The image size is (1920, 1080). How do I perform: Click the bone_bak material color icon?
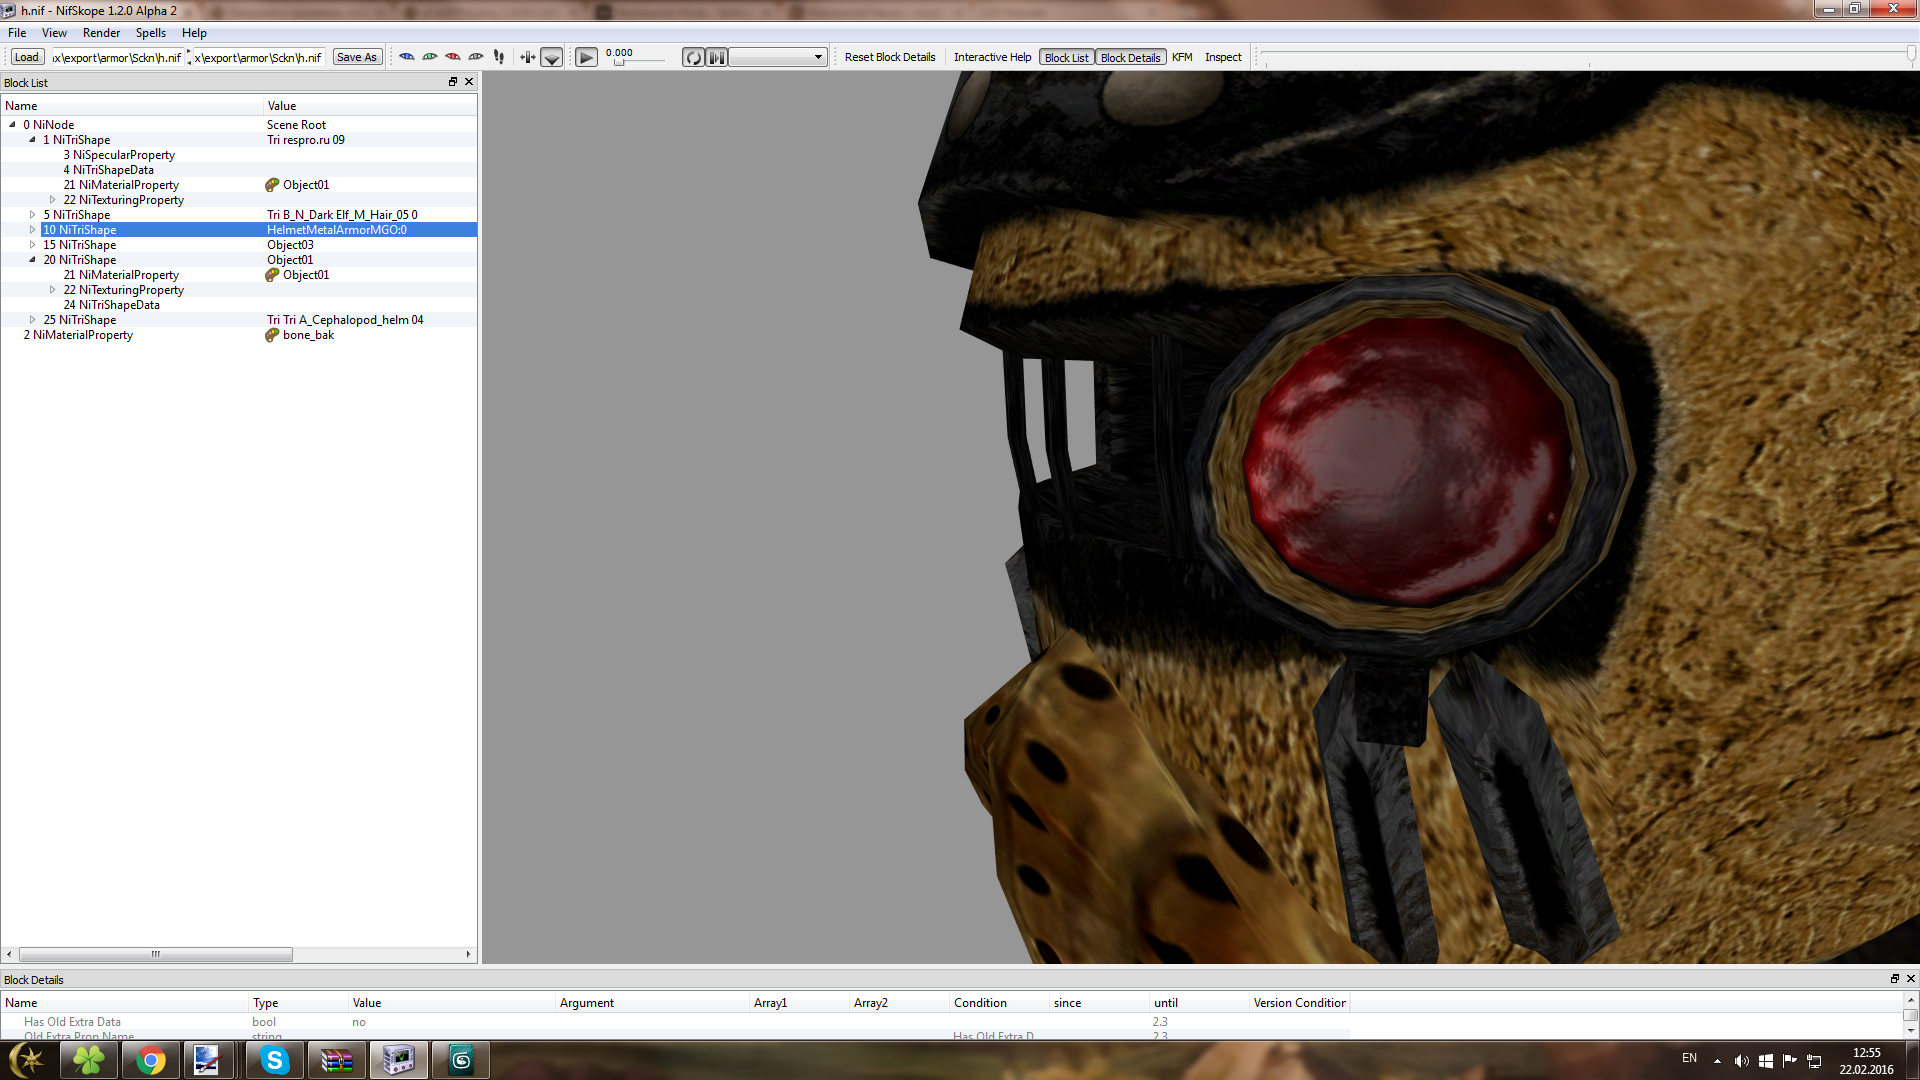[x=272, y=335]
